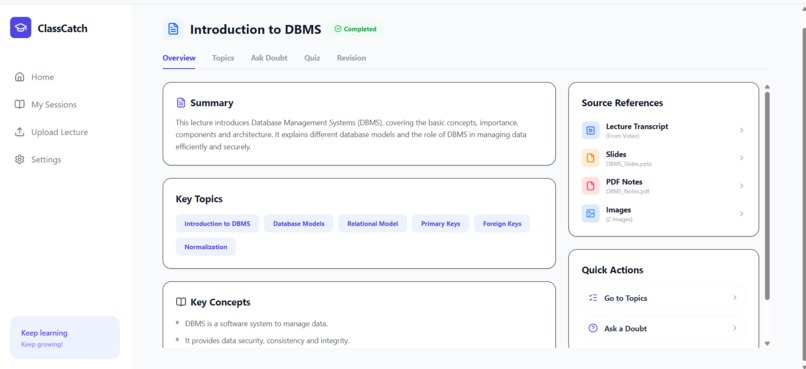Image resolution: width=806 pixels, height=369 pixels.
Task: Click the Completed status badge
Action: tap(356, 29)
